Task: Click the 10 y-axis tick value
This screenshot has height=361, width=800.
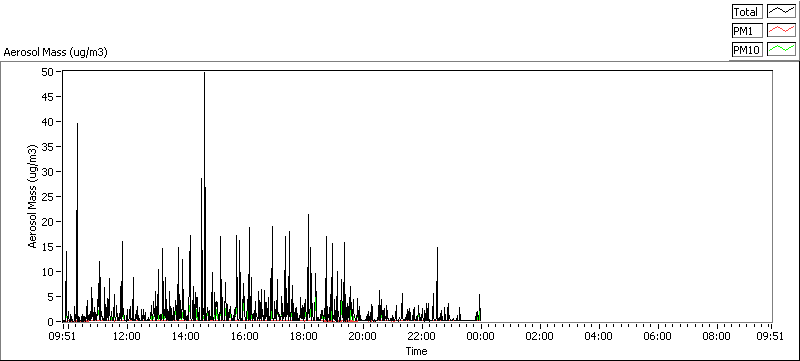Action: (x=47, y=272)
